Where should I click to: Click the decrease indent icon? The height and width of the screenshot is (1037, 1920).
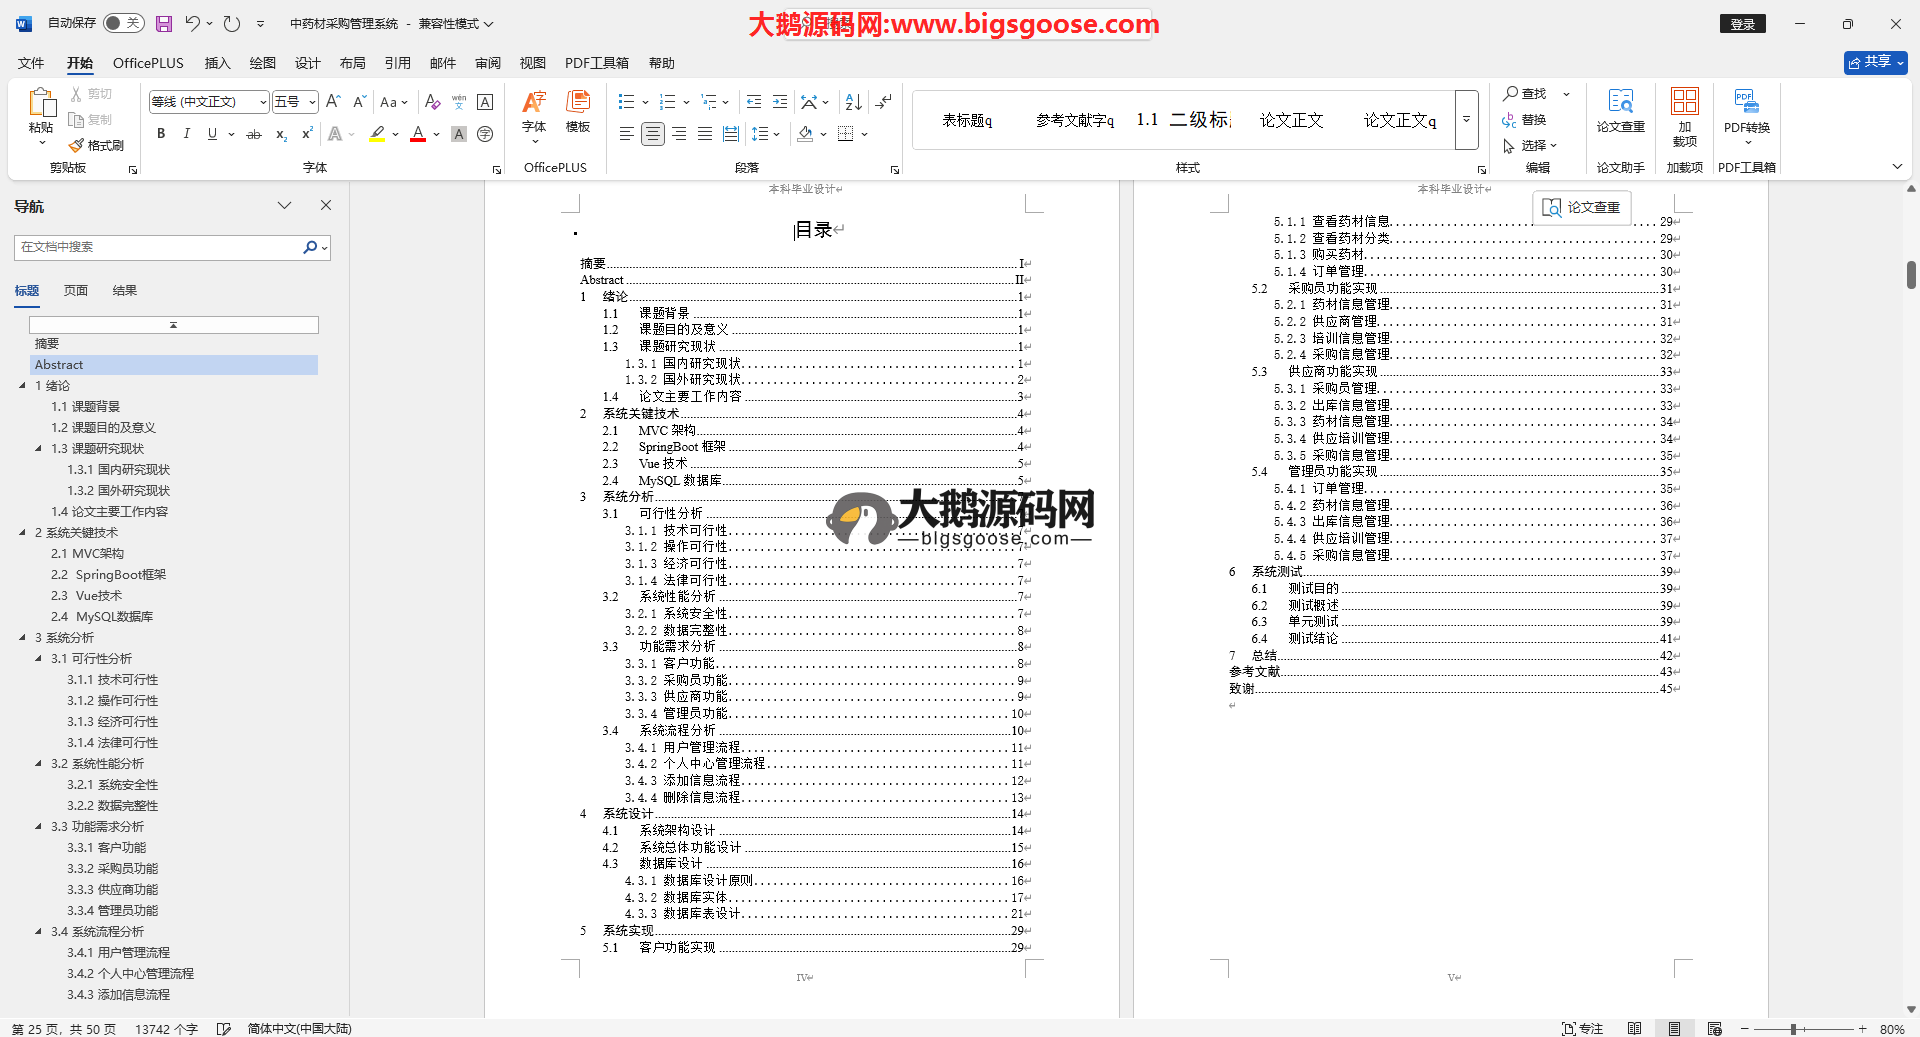(754, 102)
